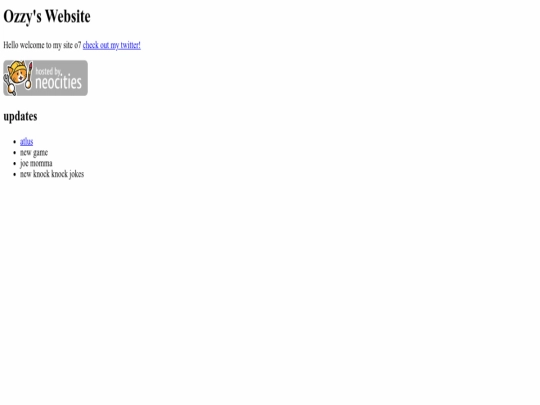540x405 pixels.
Task: Click the bullet point beside "atlus"
Action: coord(14,142)
